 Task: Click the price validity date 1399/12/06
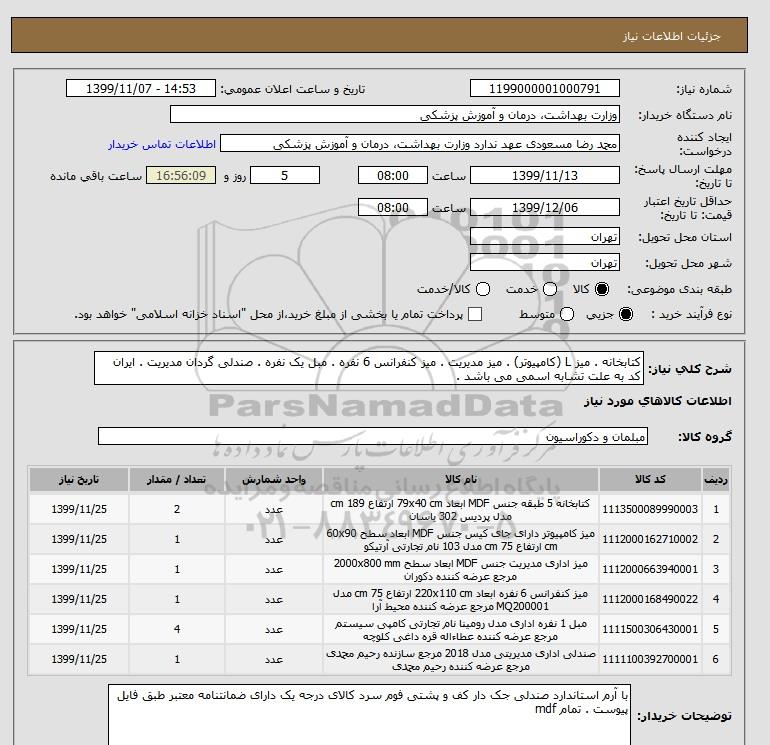coord(545,207)
